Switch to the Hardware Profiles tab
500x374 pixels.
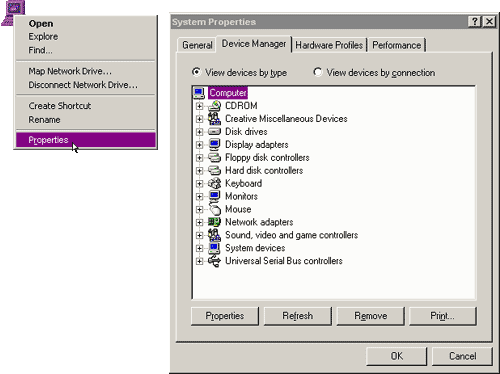pos(329,45)
